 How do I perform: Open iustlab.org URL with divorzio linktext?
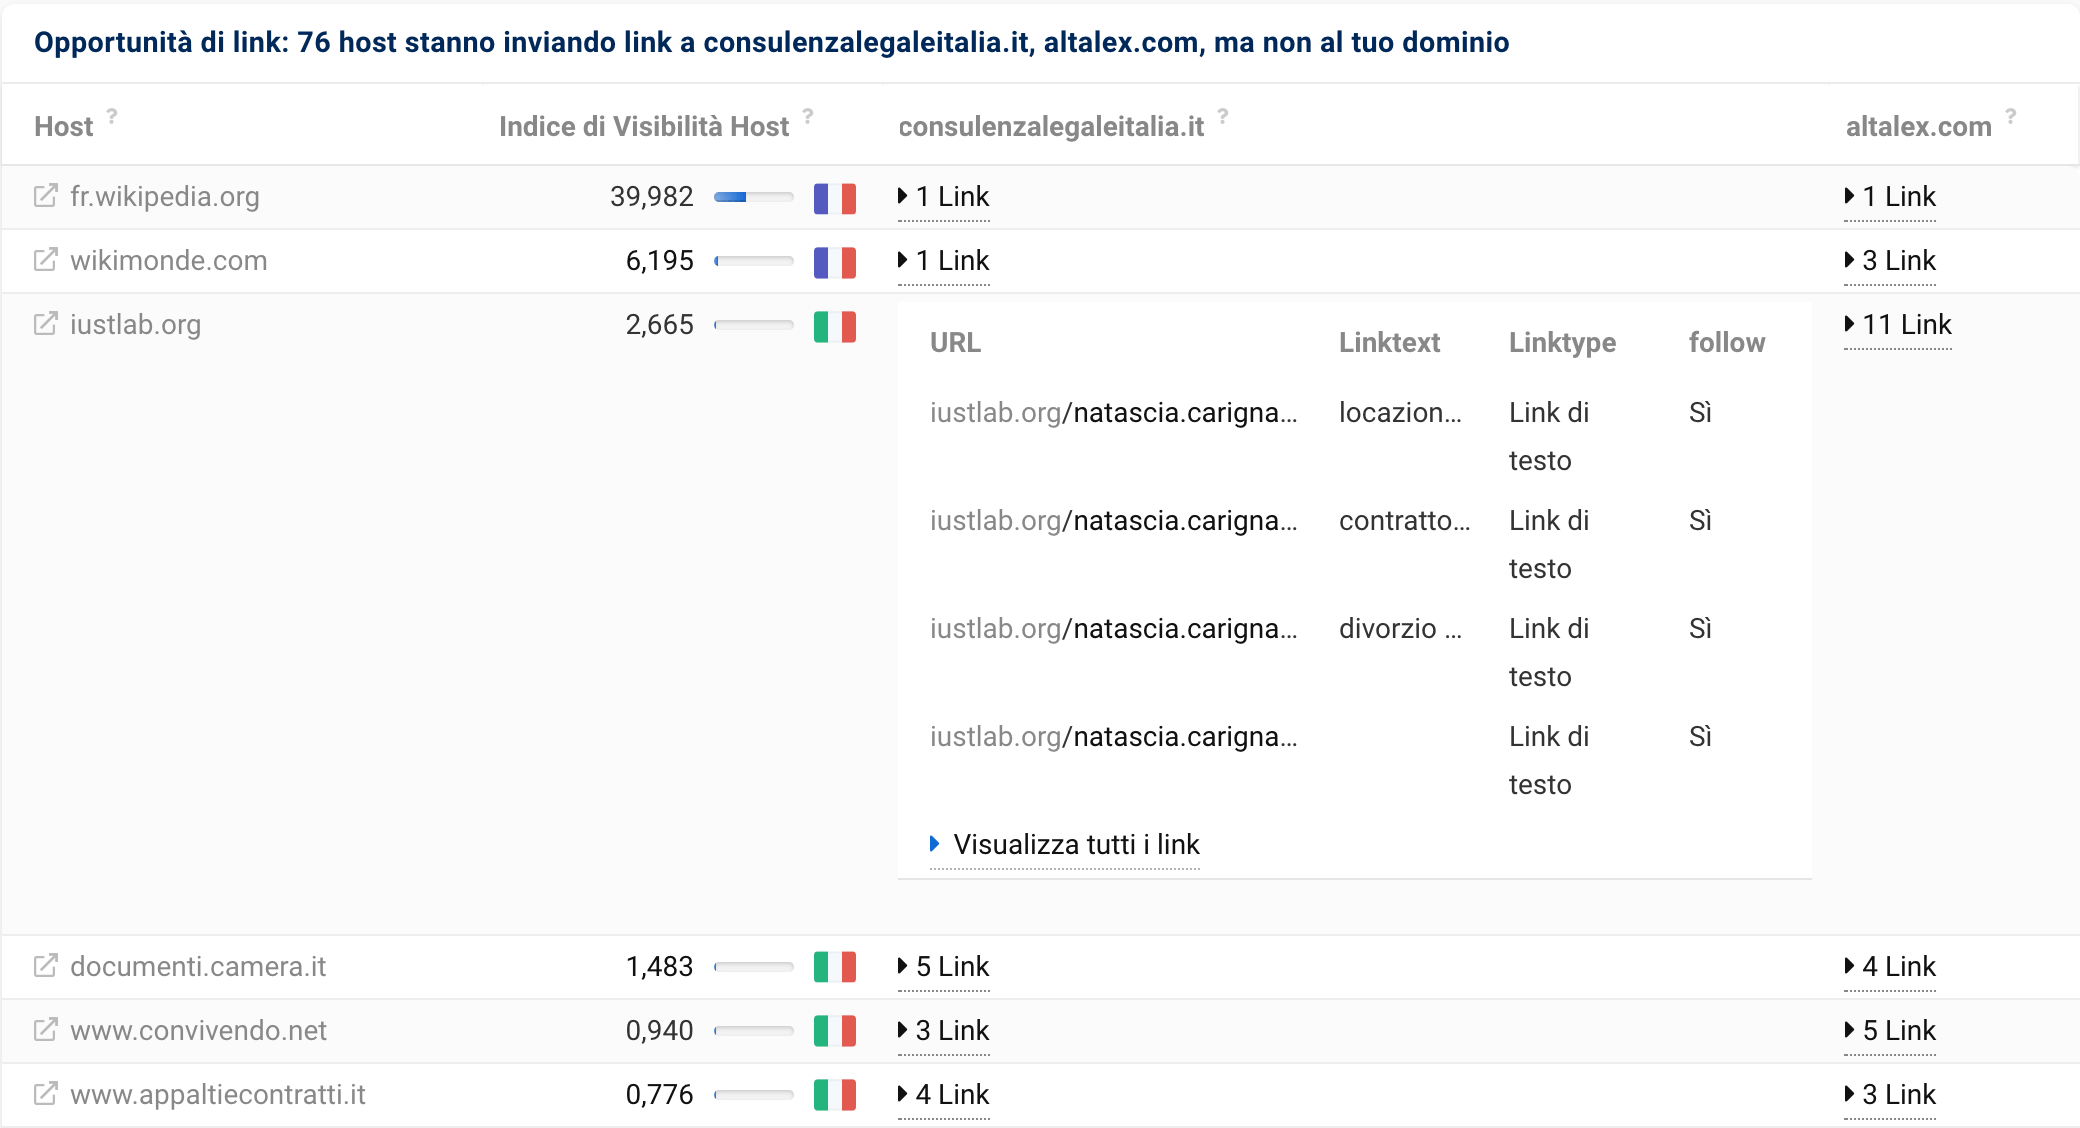pyautogui.click(x=1114, y=629)
